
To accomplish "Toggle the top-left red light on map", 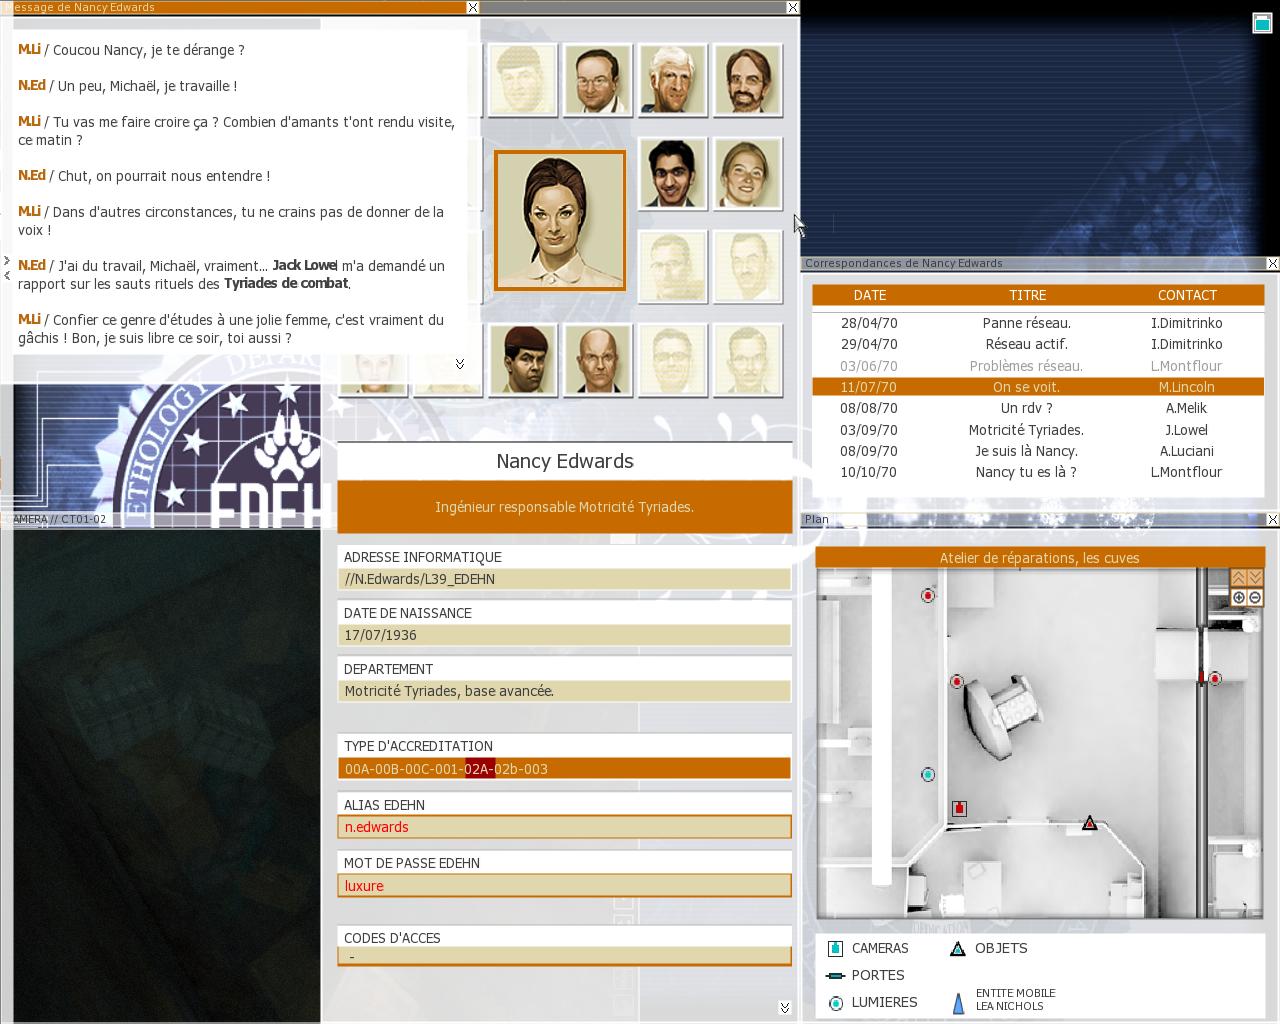I will click(x=928, y=596).
